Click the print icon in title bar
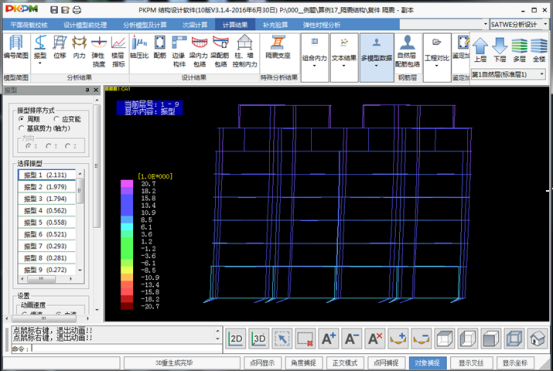The height and width of the screenshot is (372, 554). coord(77,10)
